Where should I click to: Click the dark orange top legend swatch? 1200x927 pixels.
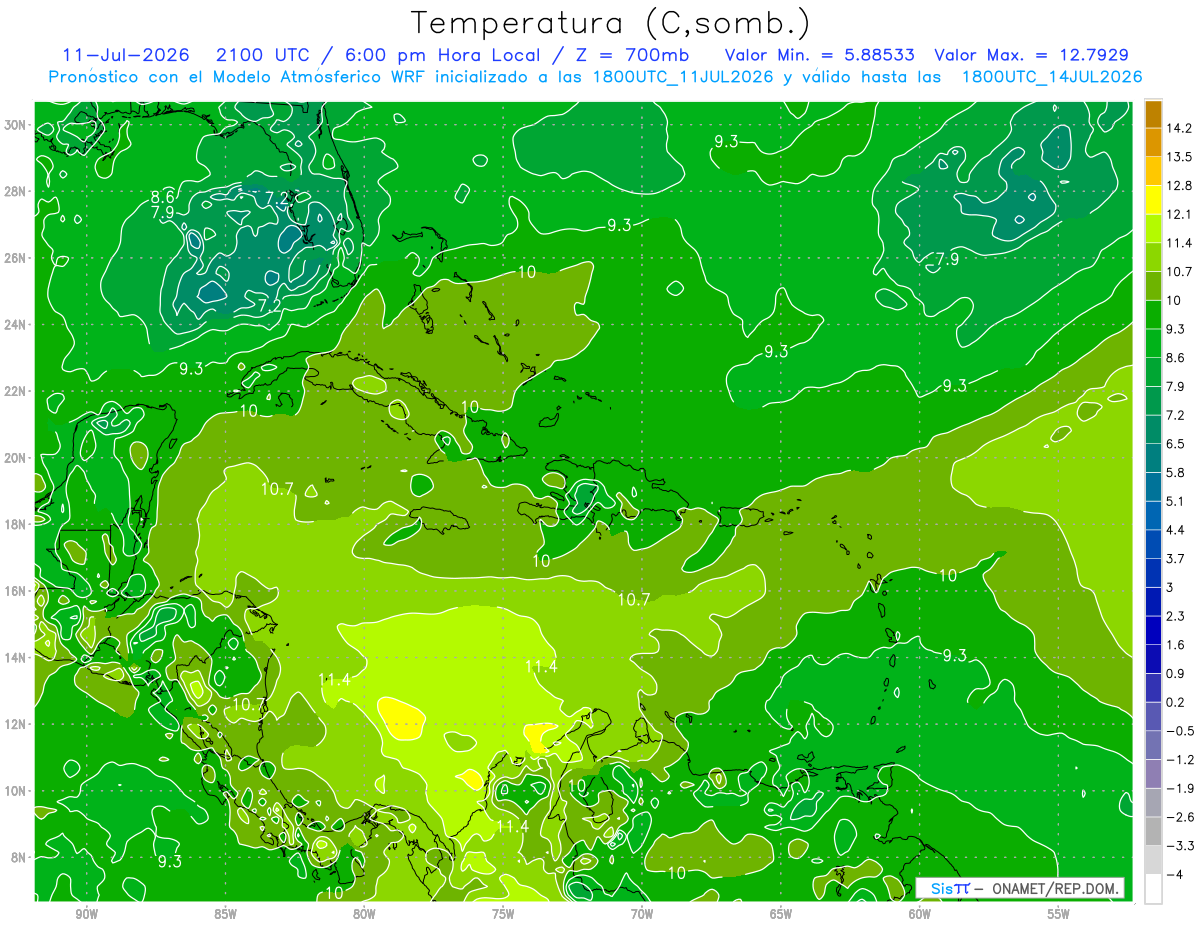1153,114
